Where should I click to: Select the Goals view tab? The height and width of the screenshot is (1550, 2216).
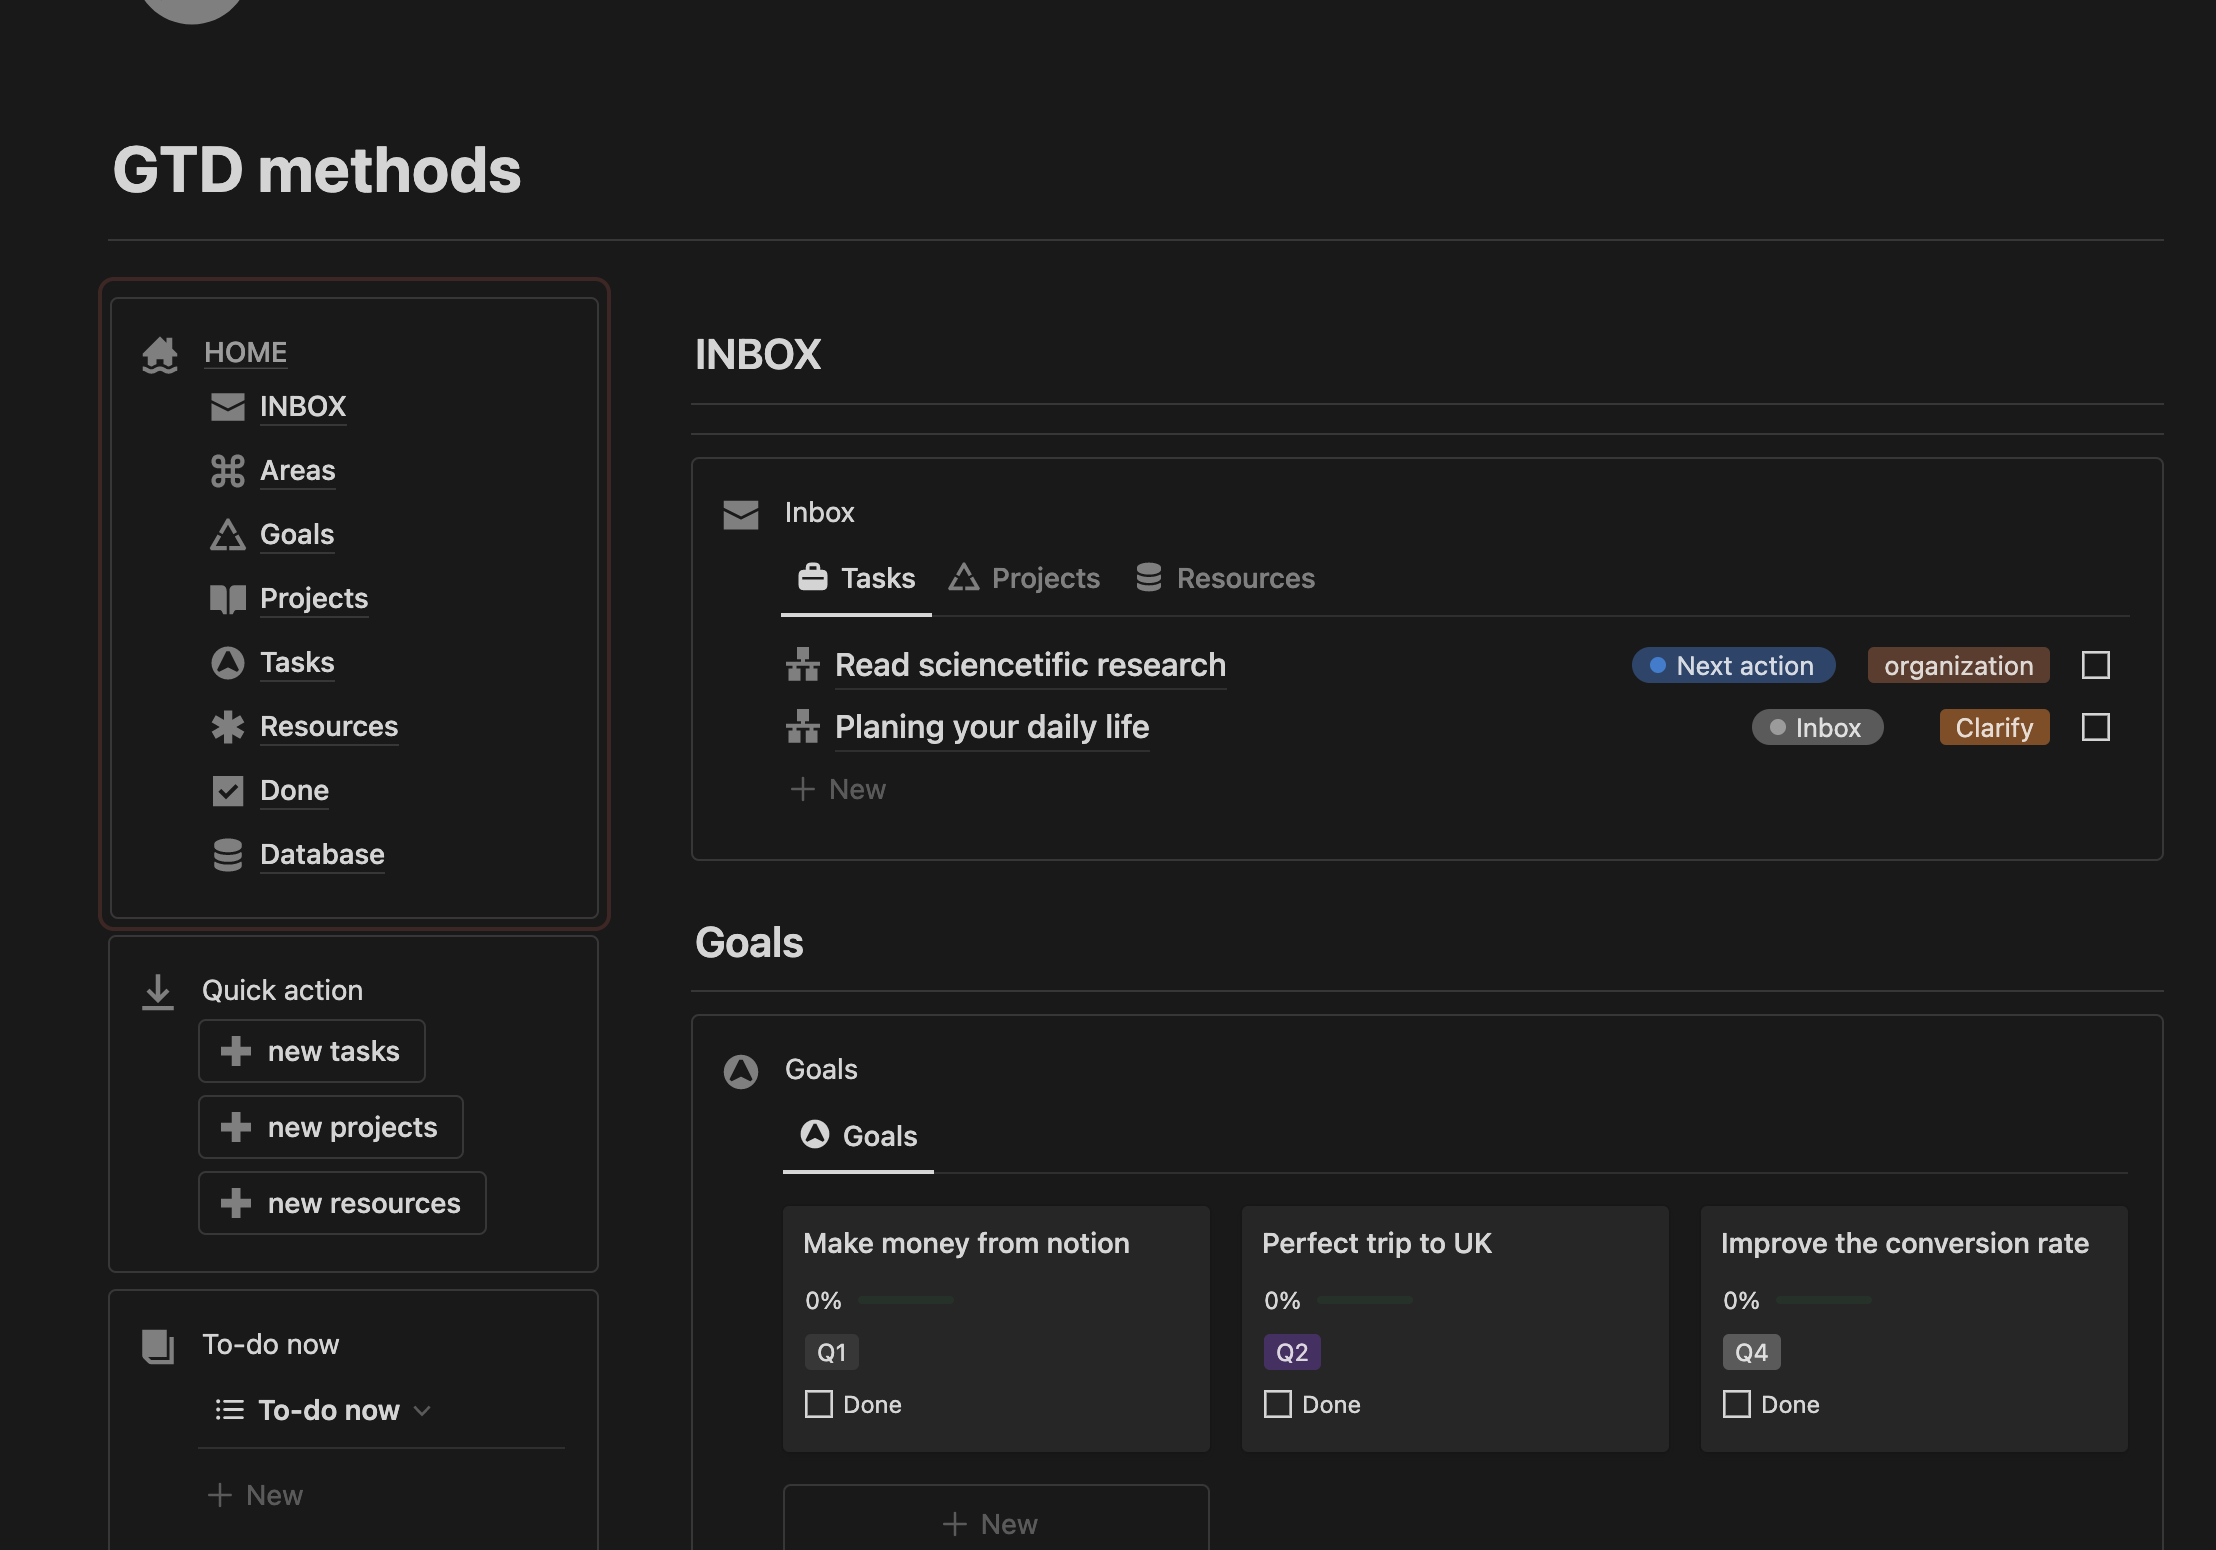(x=859, y=1136)
